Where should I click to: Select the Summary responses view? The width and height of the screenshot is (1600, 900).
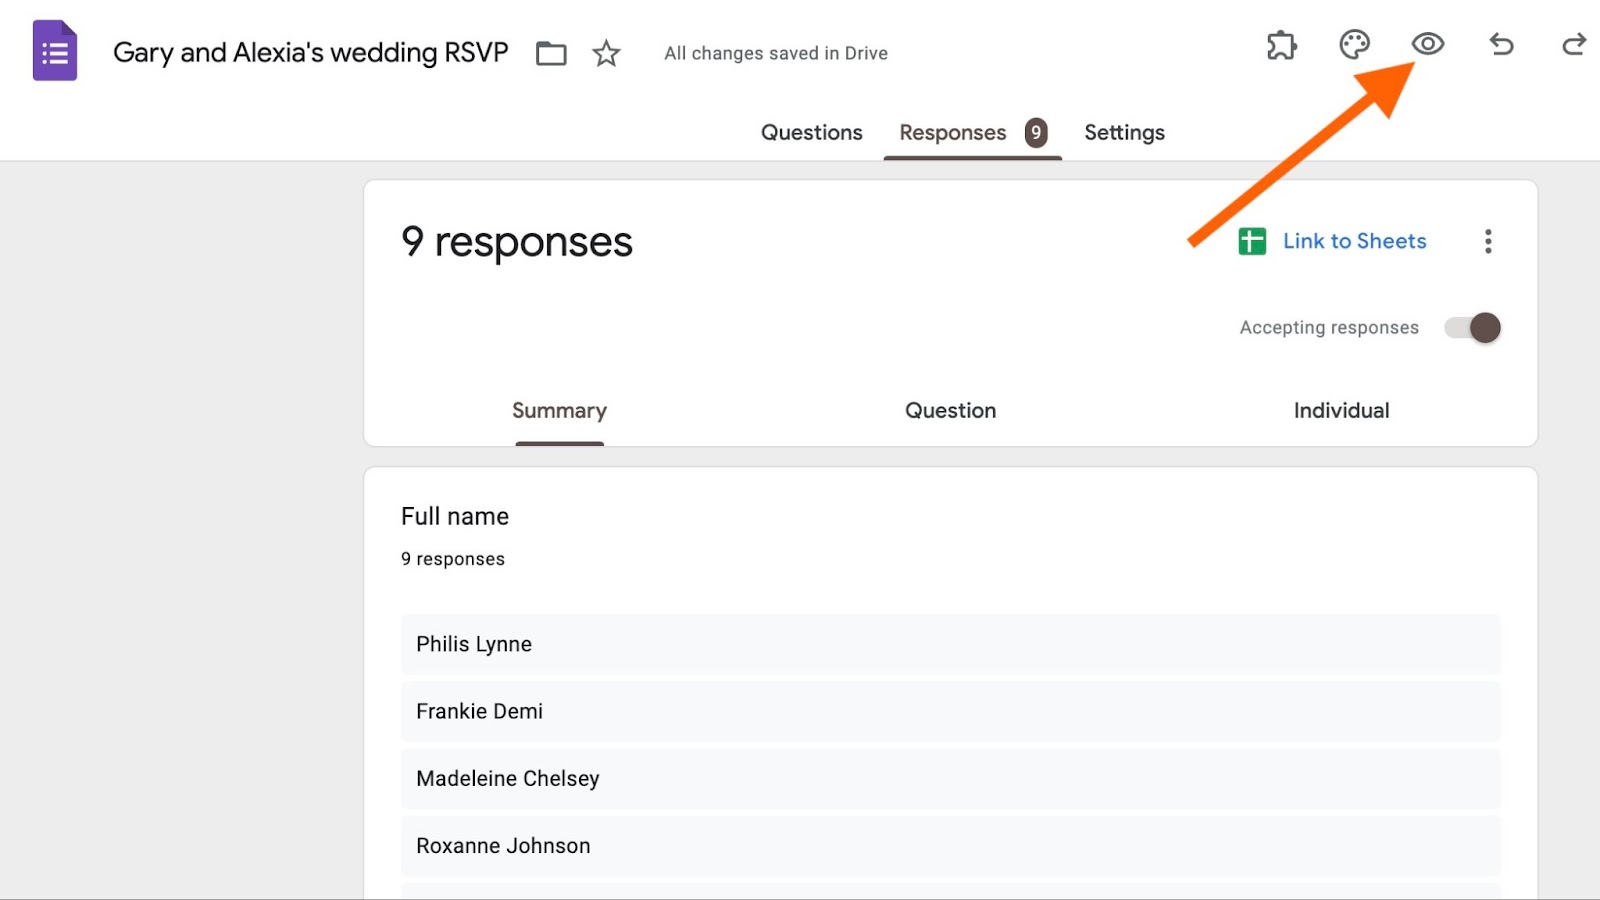[x=559, y=411]
